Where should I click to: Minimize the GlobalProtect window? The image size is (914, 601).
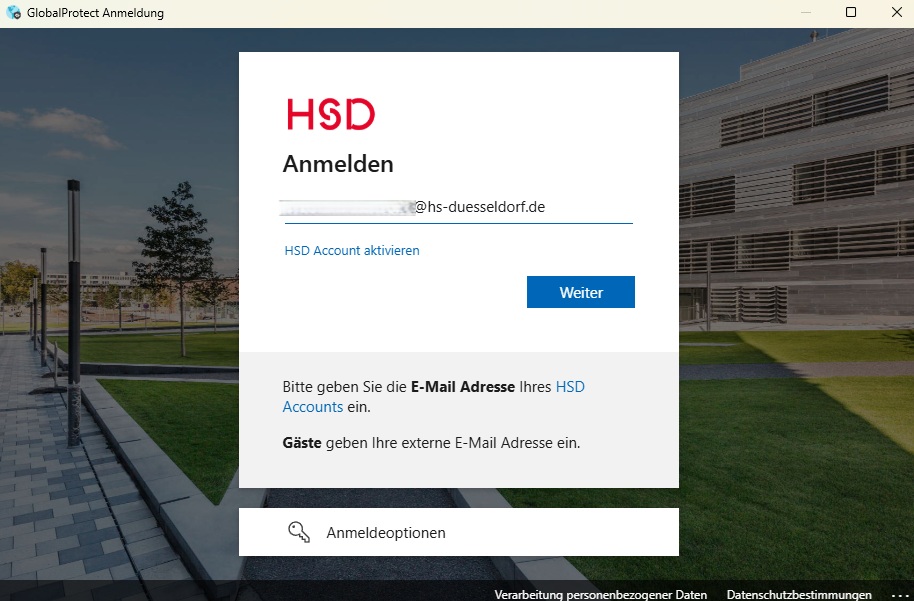pyautogui.click(x=805, y=12)
